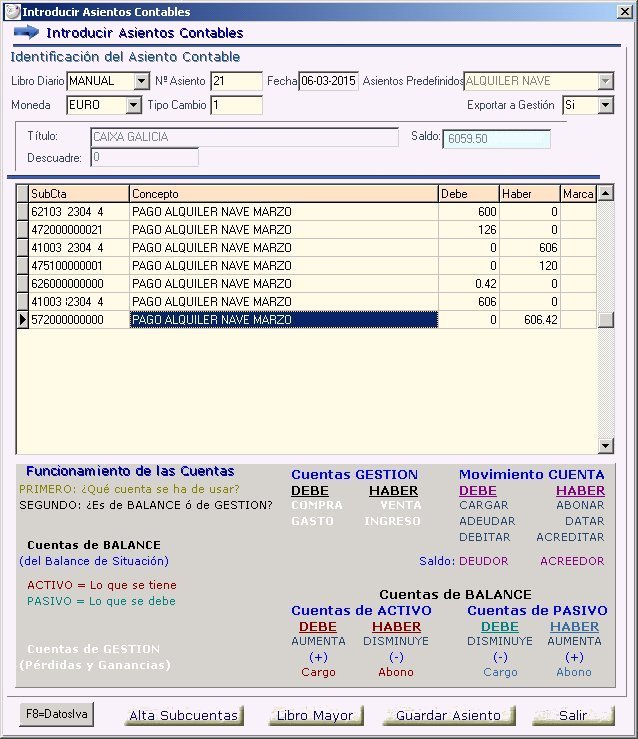638x739 pixels.
Task: Click Debe value 126
Action: 469,230
